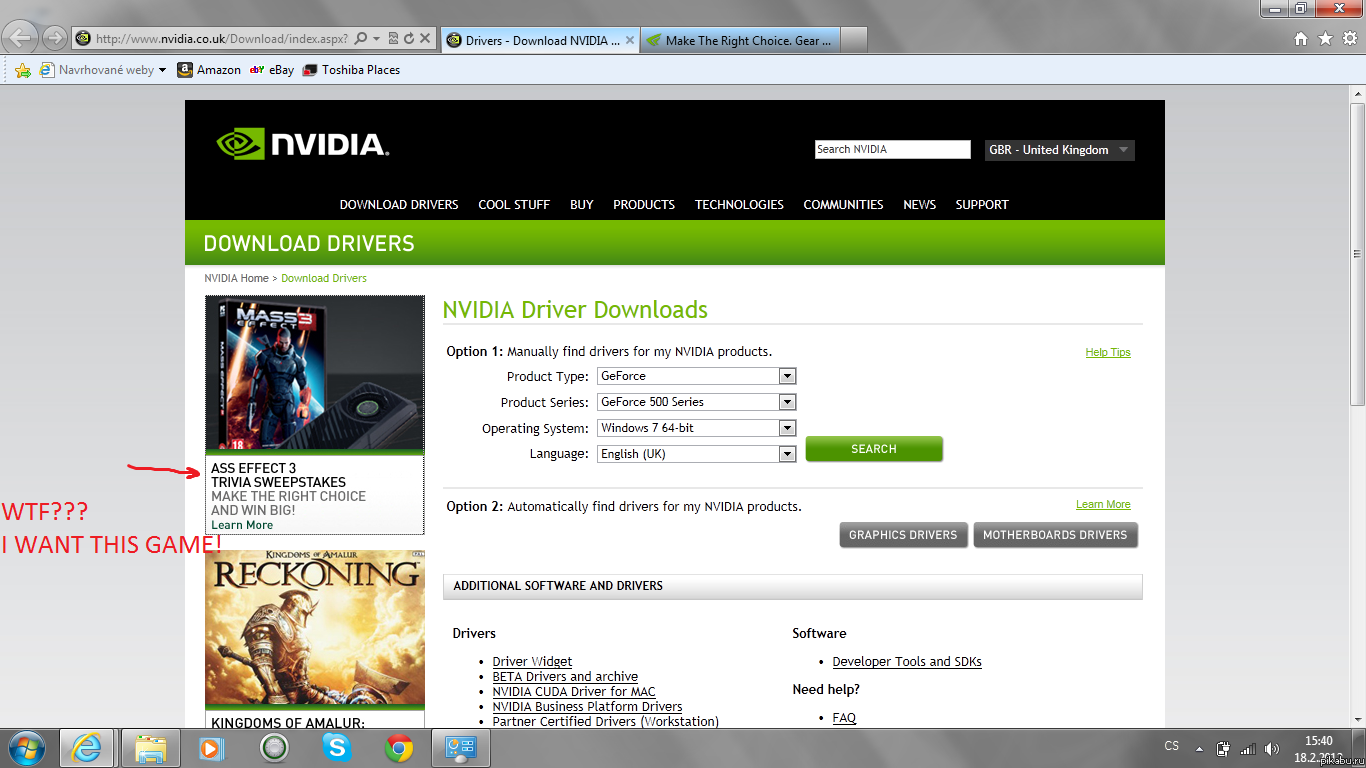Image resolution: width=1366 pixels, height=768 pixels.
Task: Open the Favorites star at top right
Action: pyautogui.click(x=1325, y=39)
